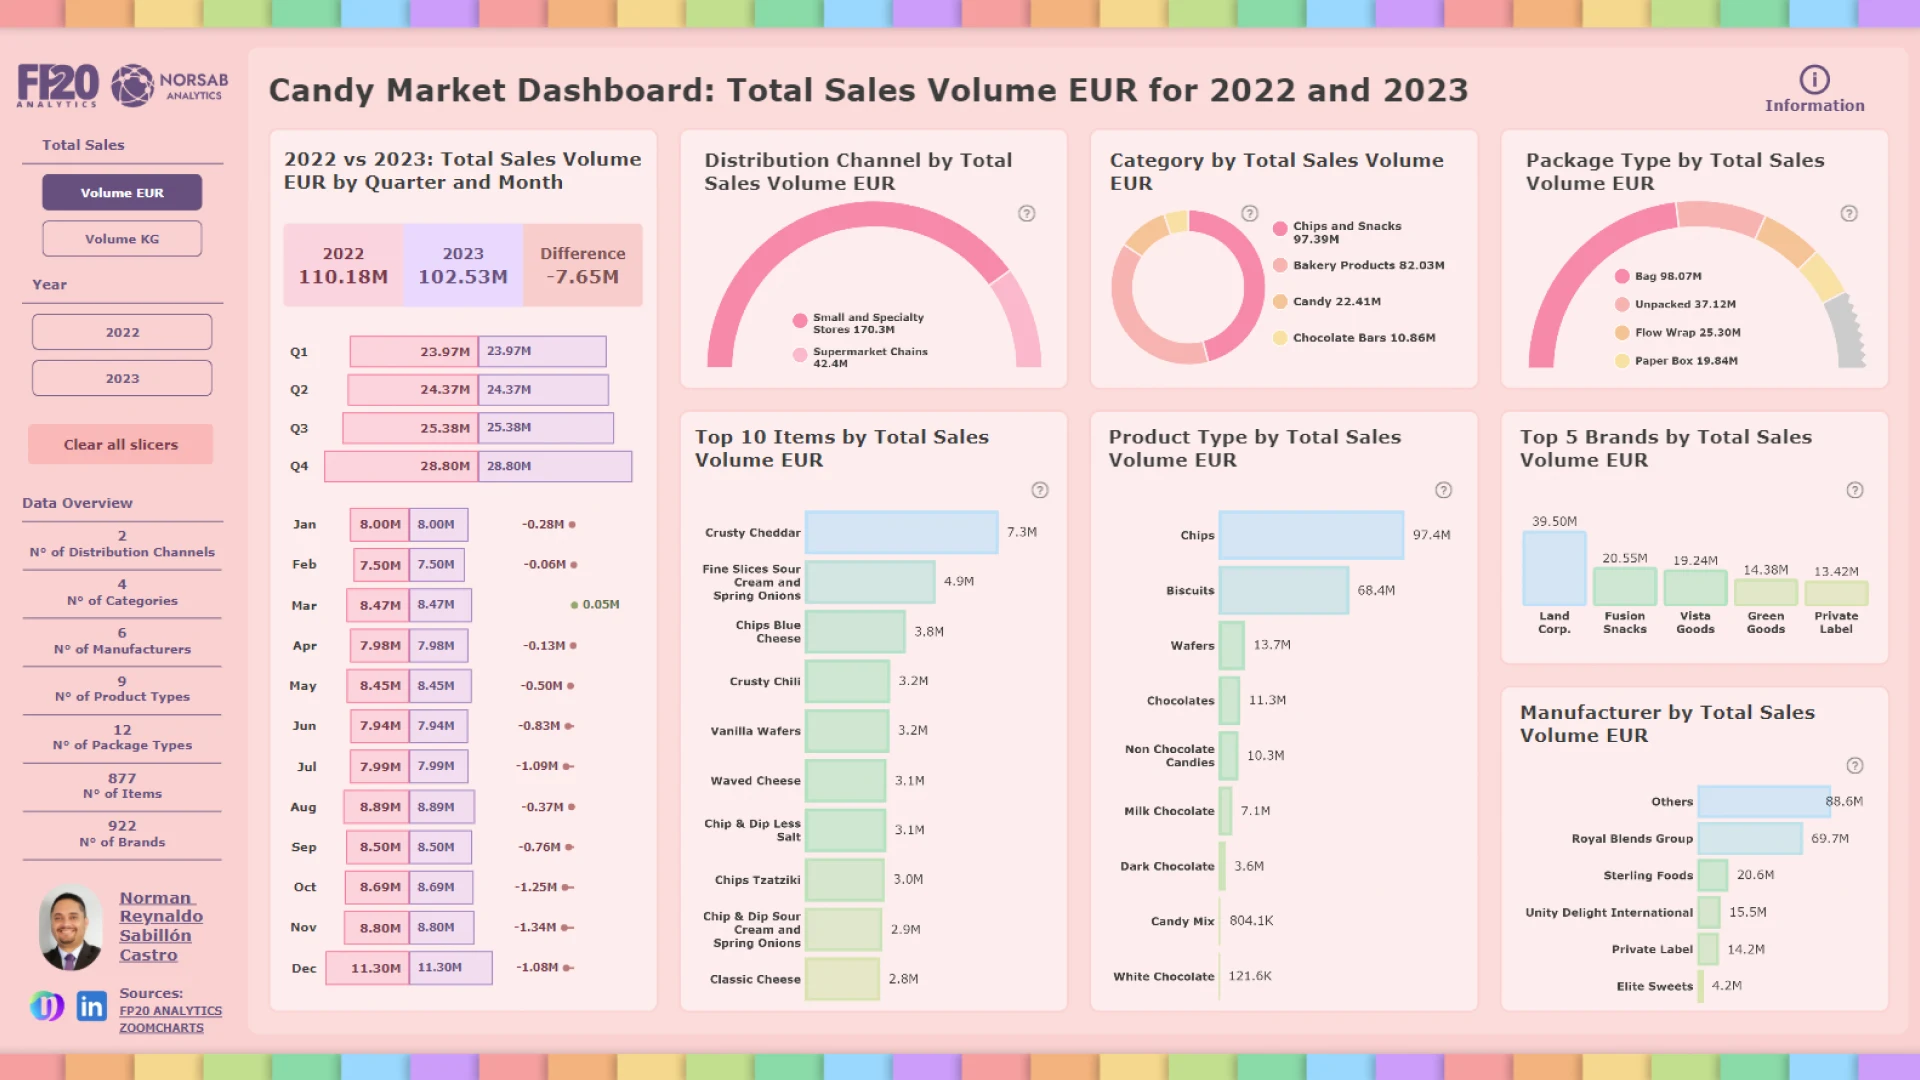Open the Information icon
1920x1080 pixels.
[x=1814, y=79]
